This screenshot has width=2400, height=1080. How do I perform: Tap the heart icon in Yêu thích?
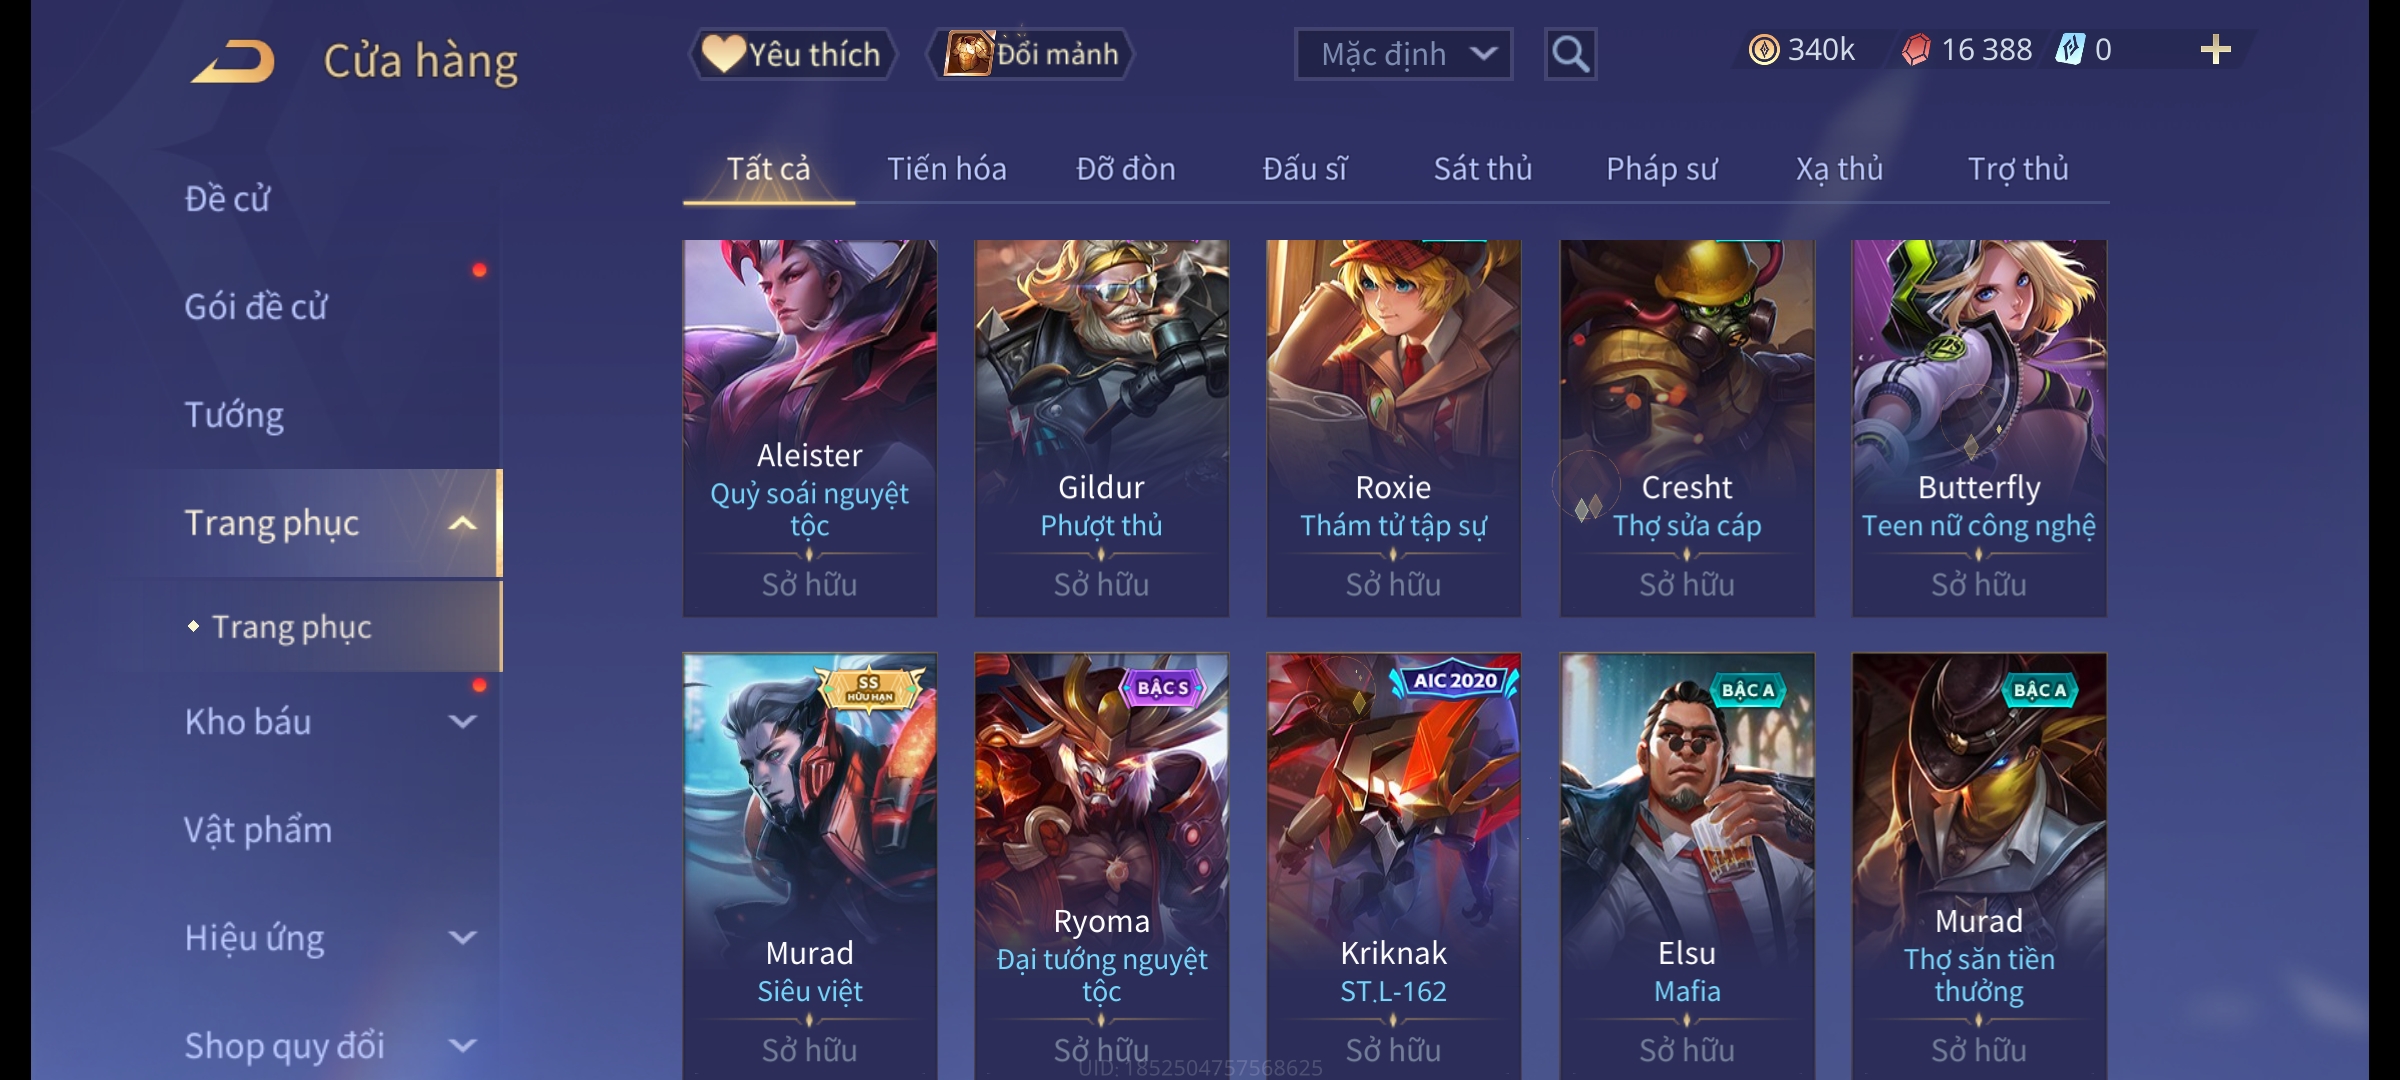[723, 54]
